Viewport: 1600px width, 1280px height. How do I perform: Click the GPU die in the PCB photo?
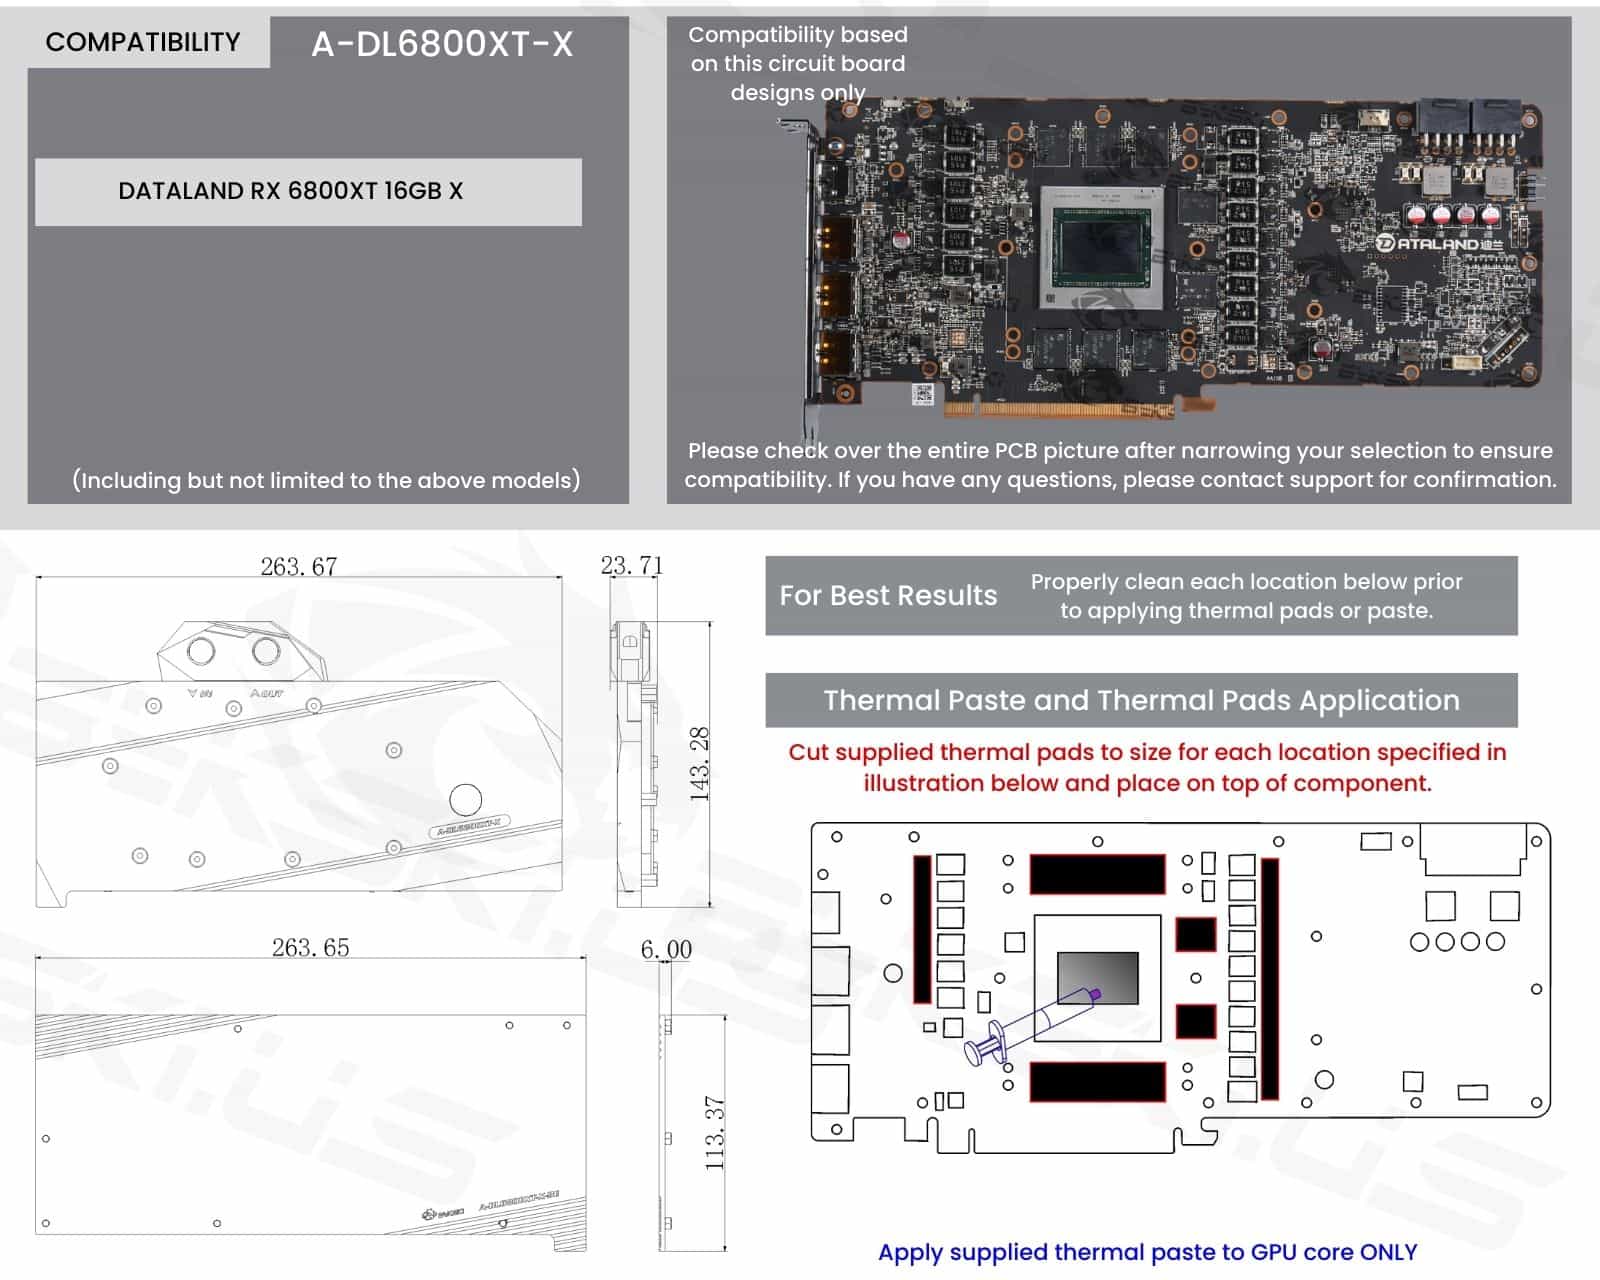tap(1103, 246)
